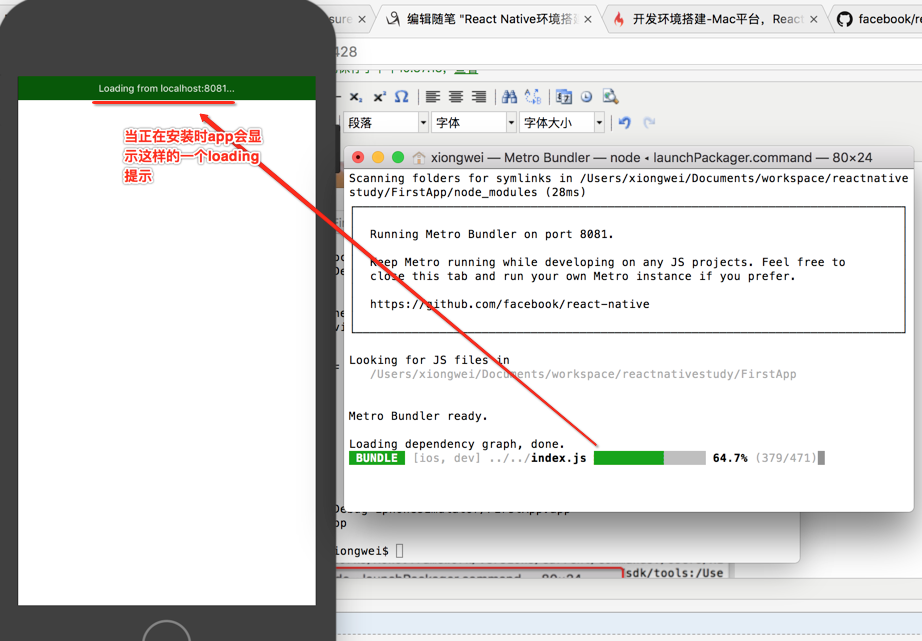Viewport: 922px width, 641px height.
Task: Minimize Metro Bundler terminal window
Action: [x=378, y=158]
